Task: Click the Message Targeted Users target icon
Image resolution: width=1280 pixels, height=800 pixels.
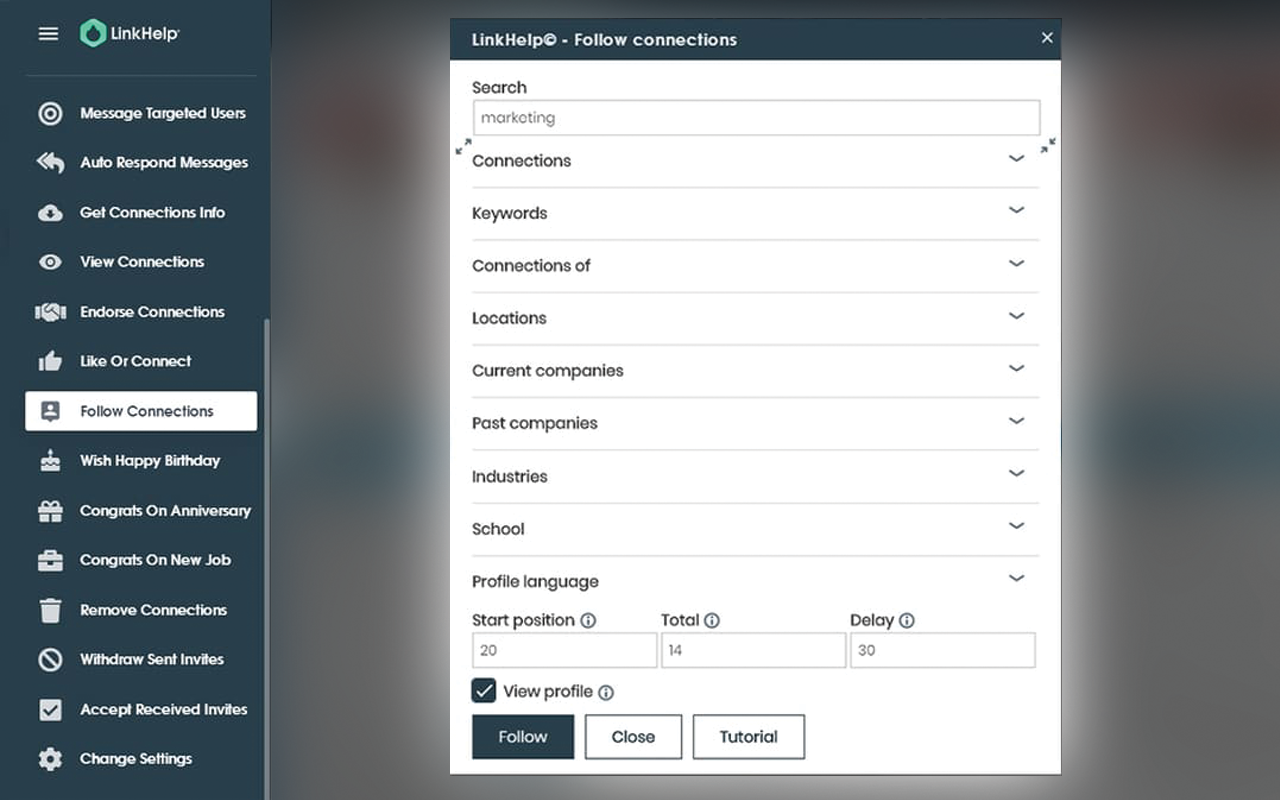Action: click(50, 113)
